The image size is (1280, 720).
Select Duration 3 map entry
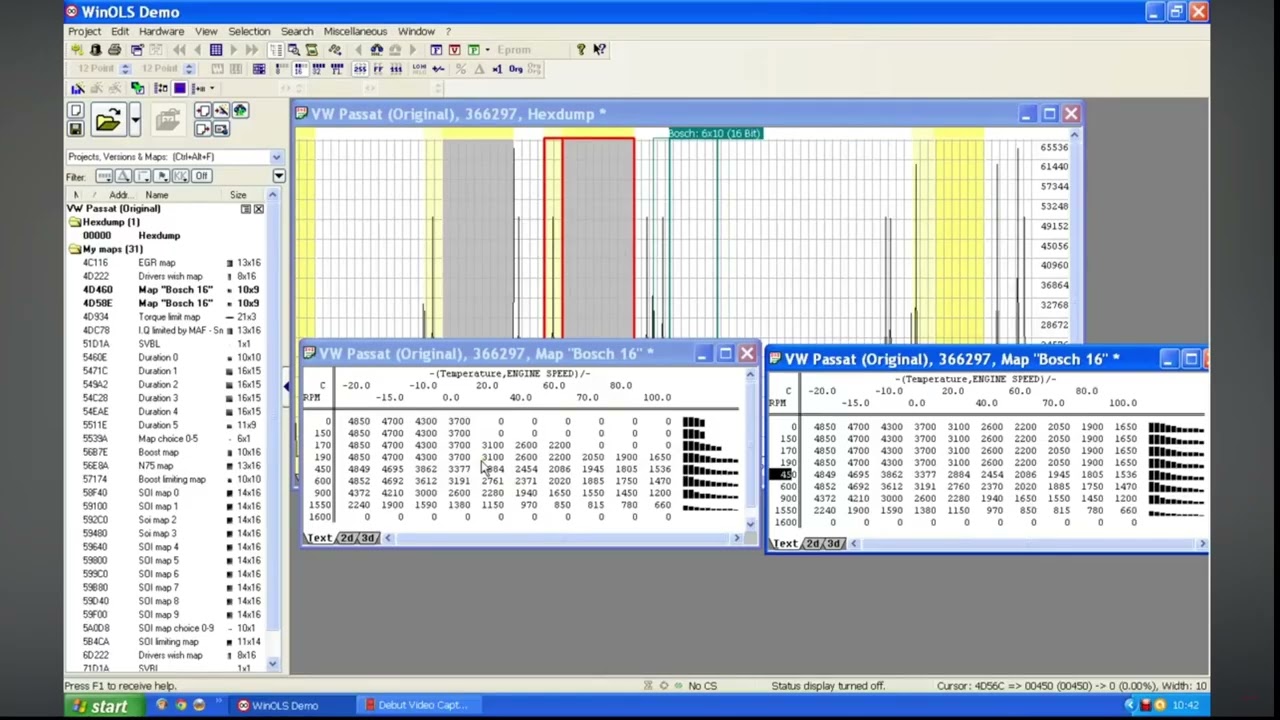(158, 398)
